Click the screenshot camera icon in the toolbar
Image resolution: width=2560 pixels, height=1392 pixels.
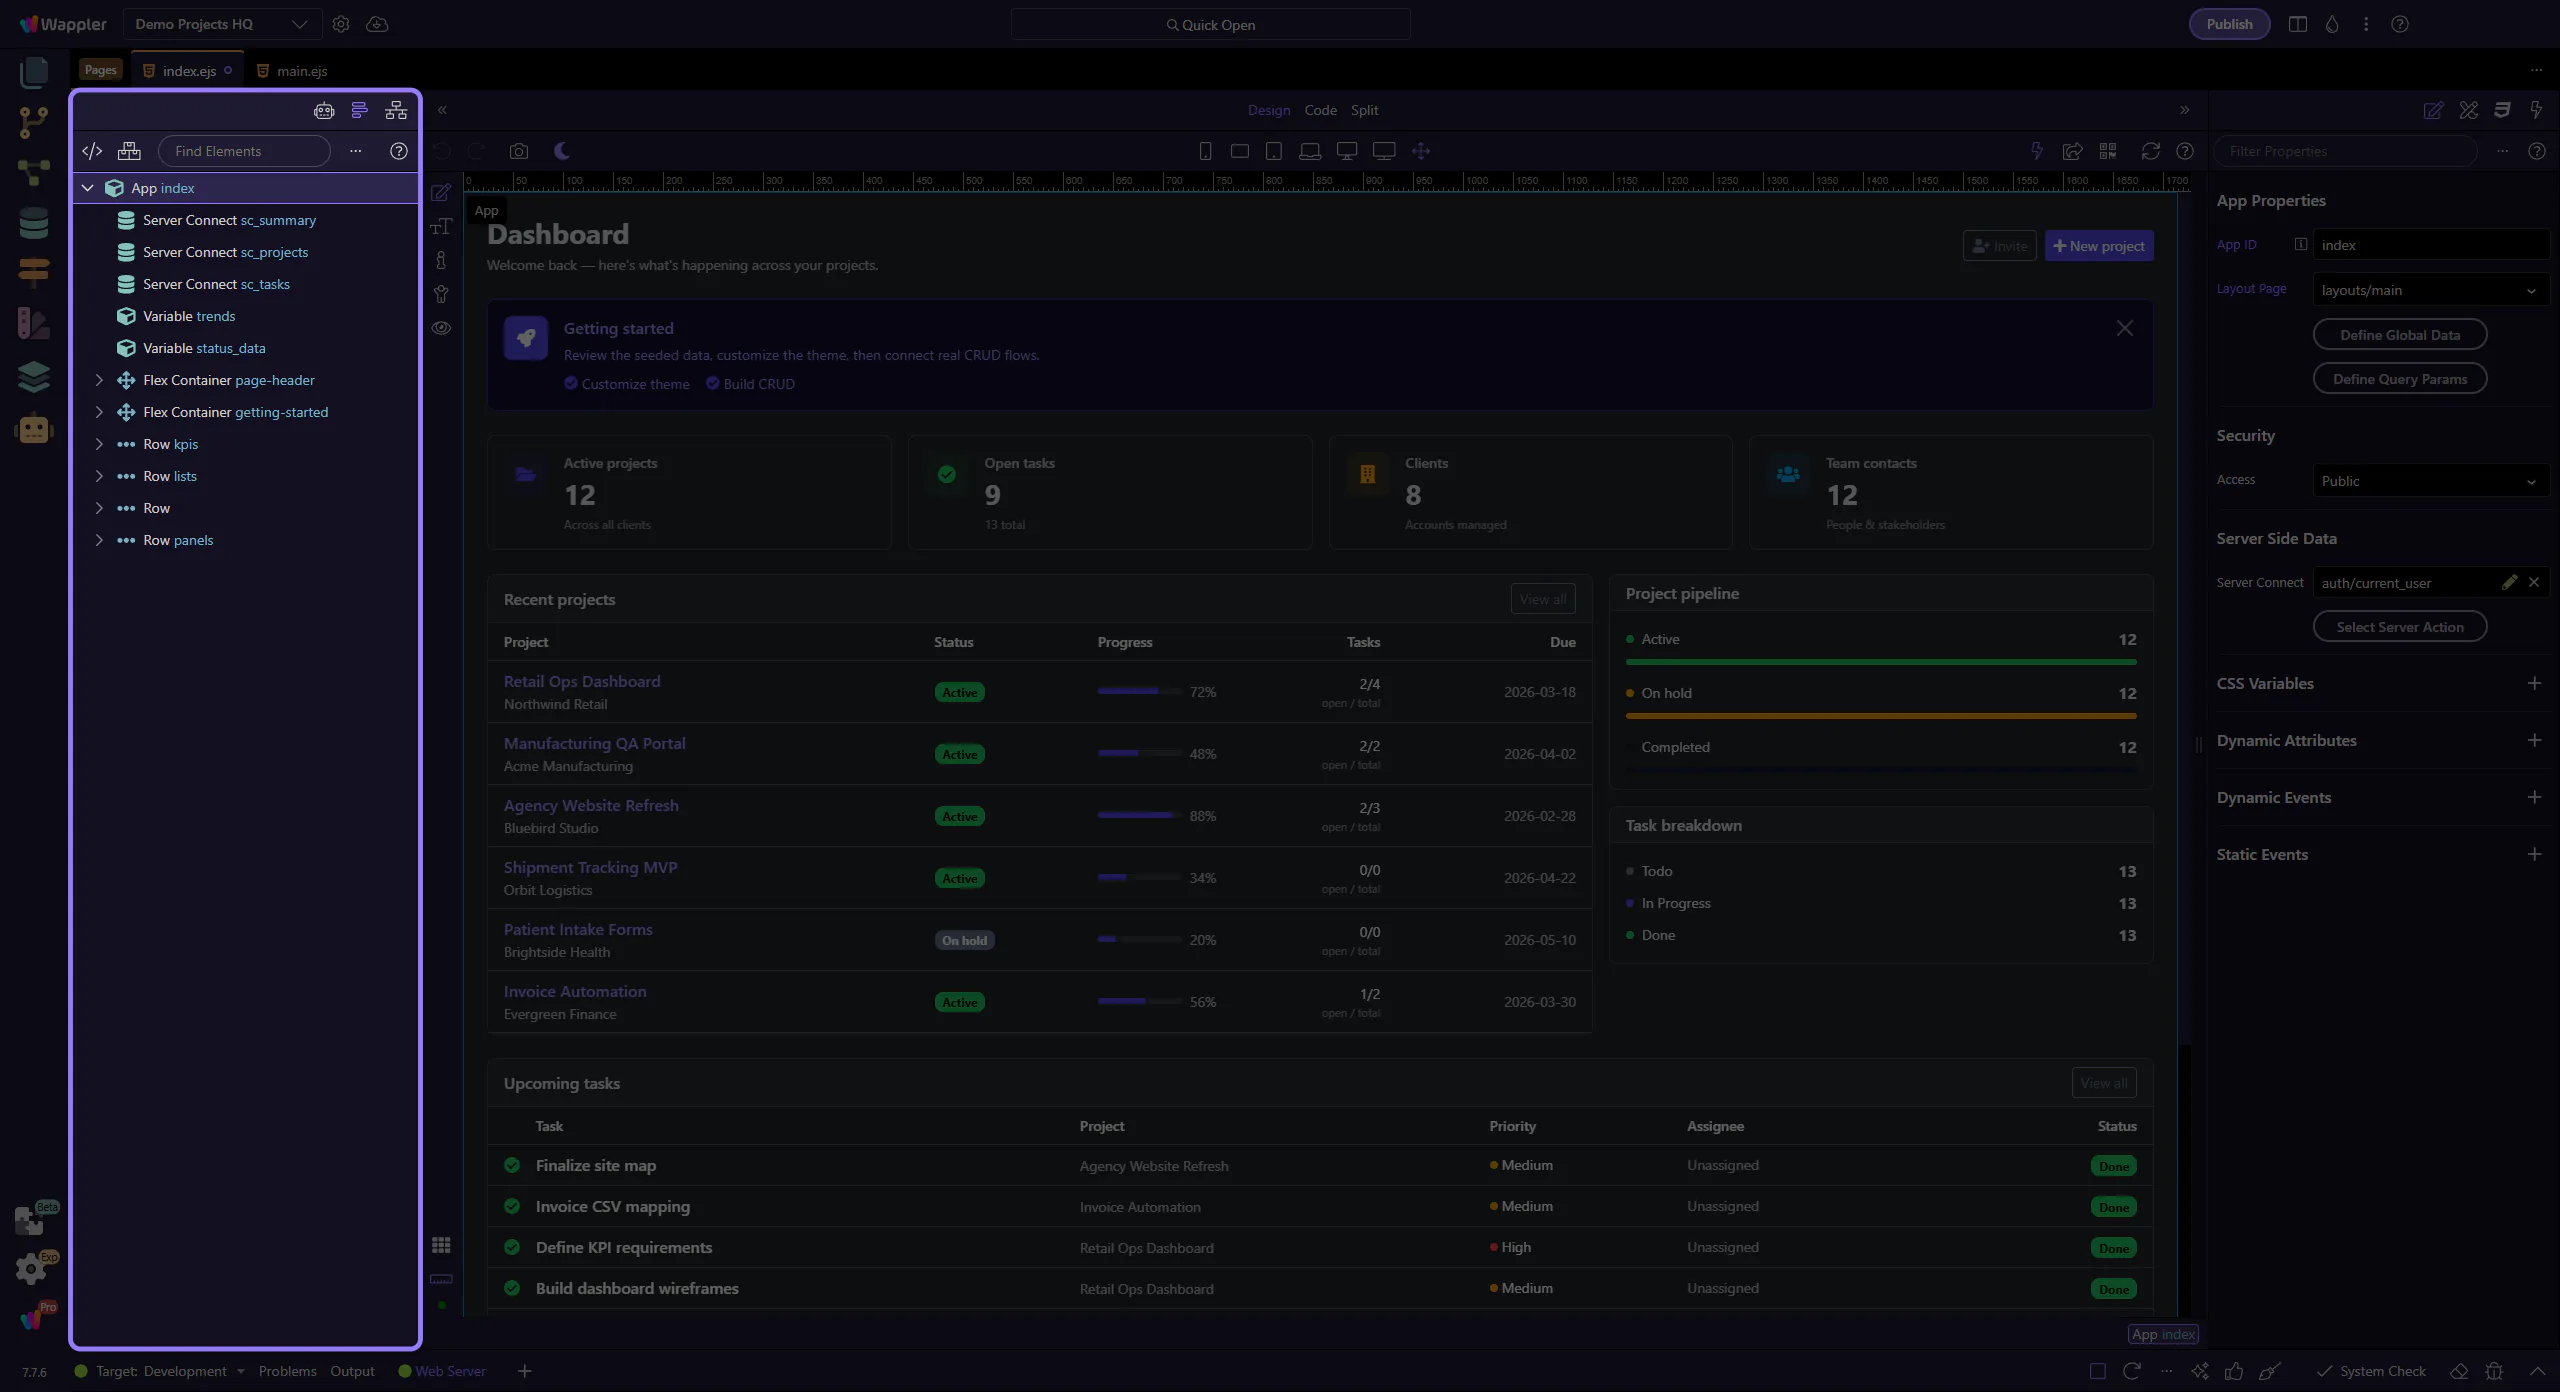(518, 151)
